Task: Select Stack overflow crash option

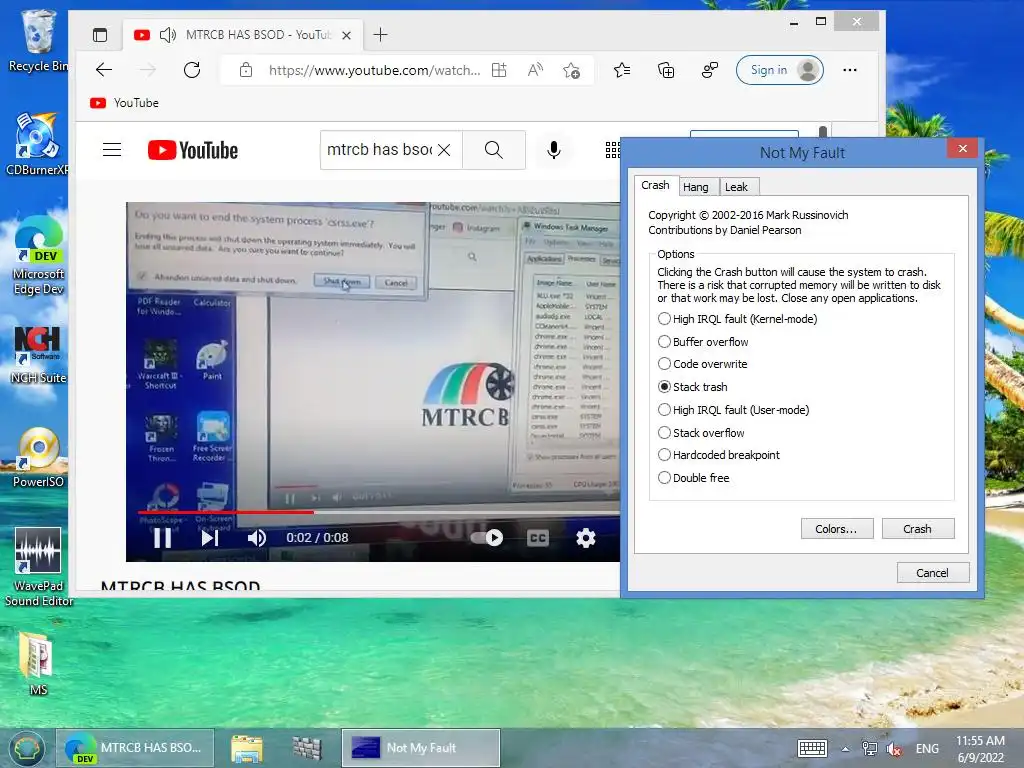Action: click(701, 432)
